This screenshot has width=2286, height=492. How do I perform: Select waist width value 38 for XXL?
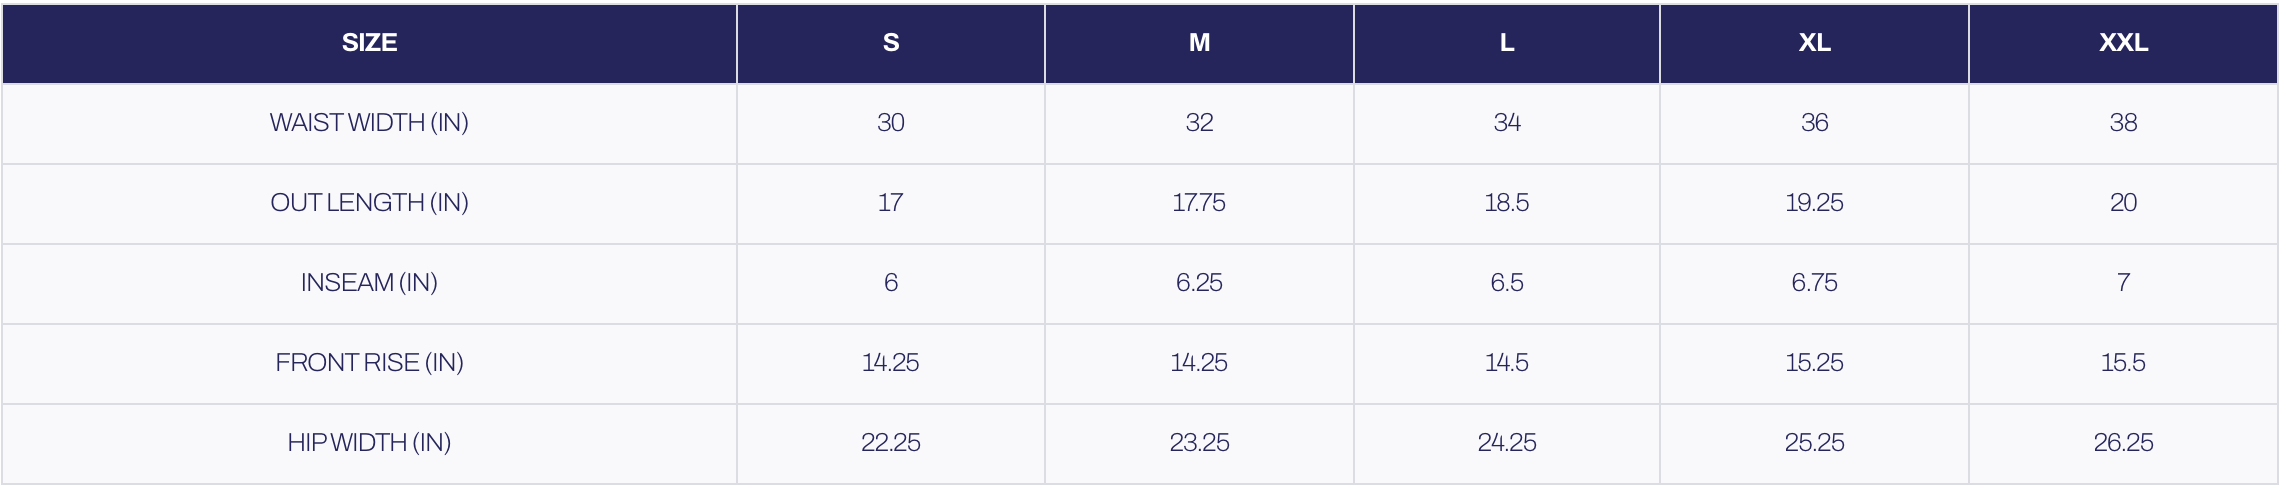(x=2123, y=123)
